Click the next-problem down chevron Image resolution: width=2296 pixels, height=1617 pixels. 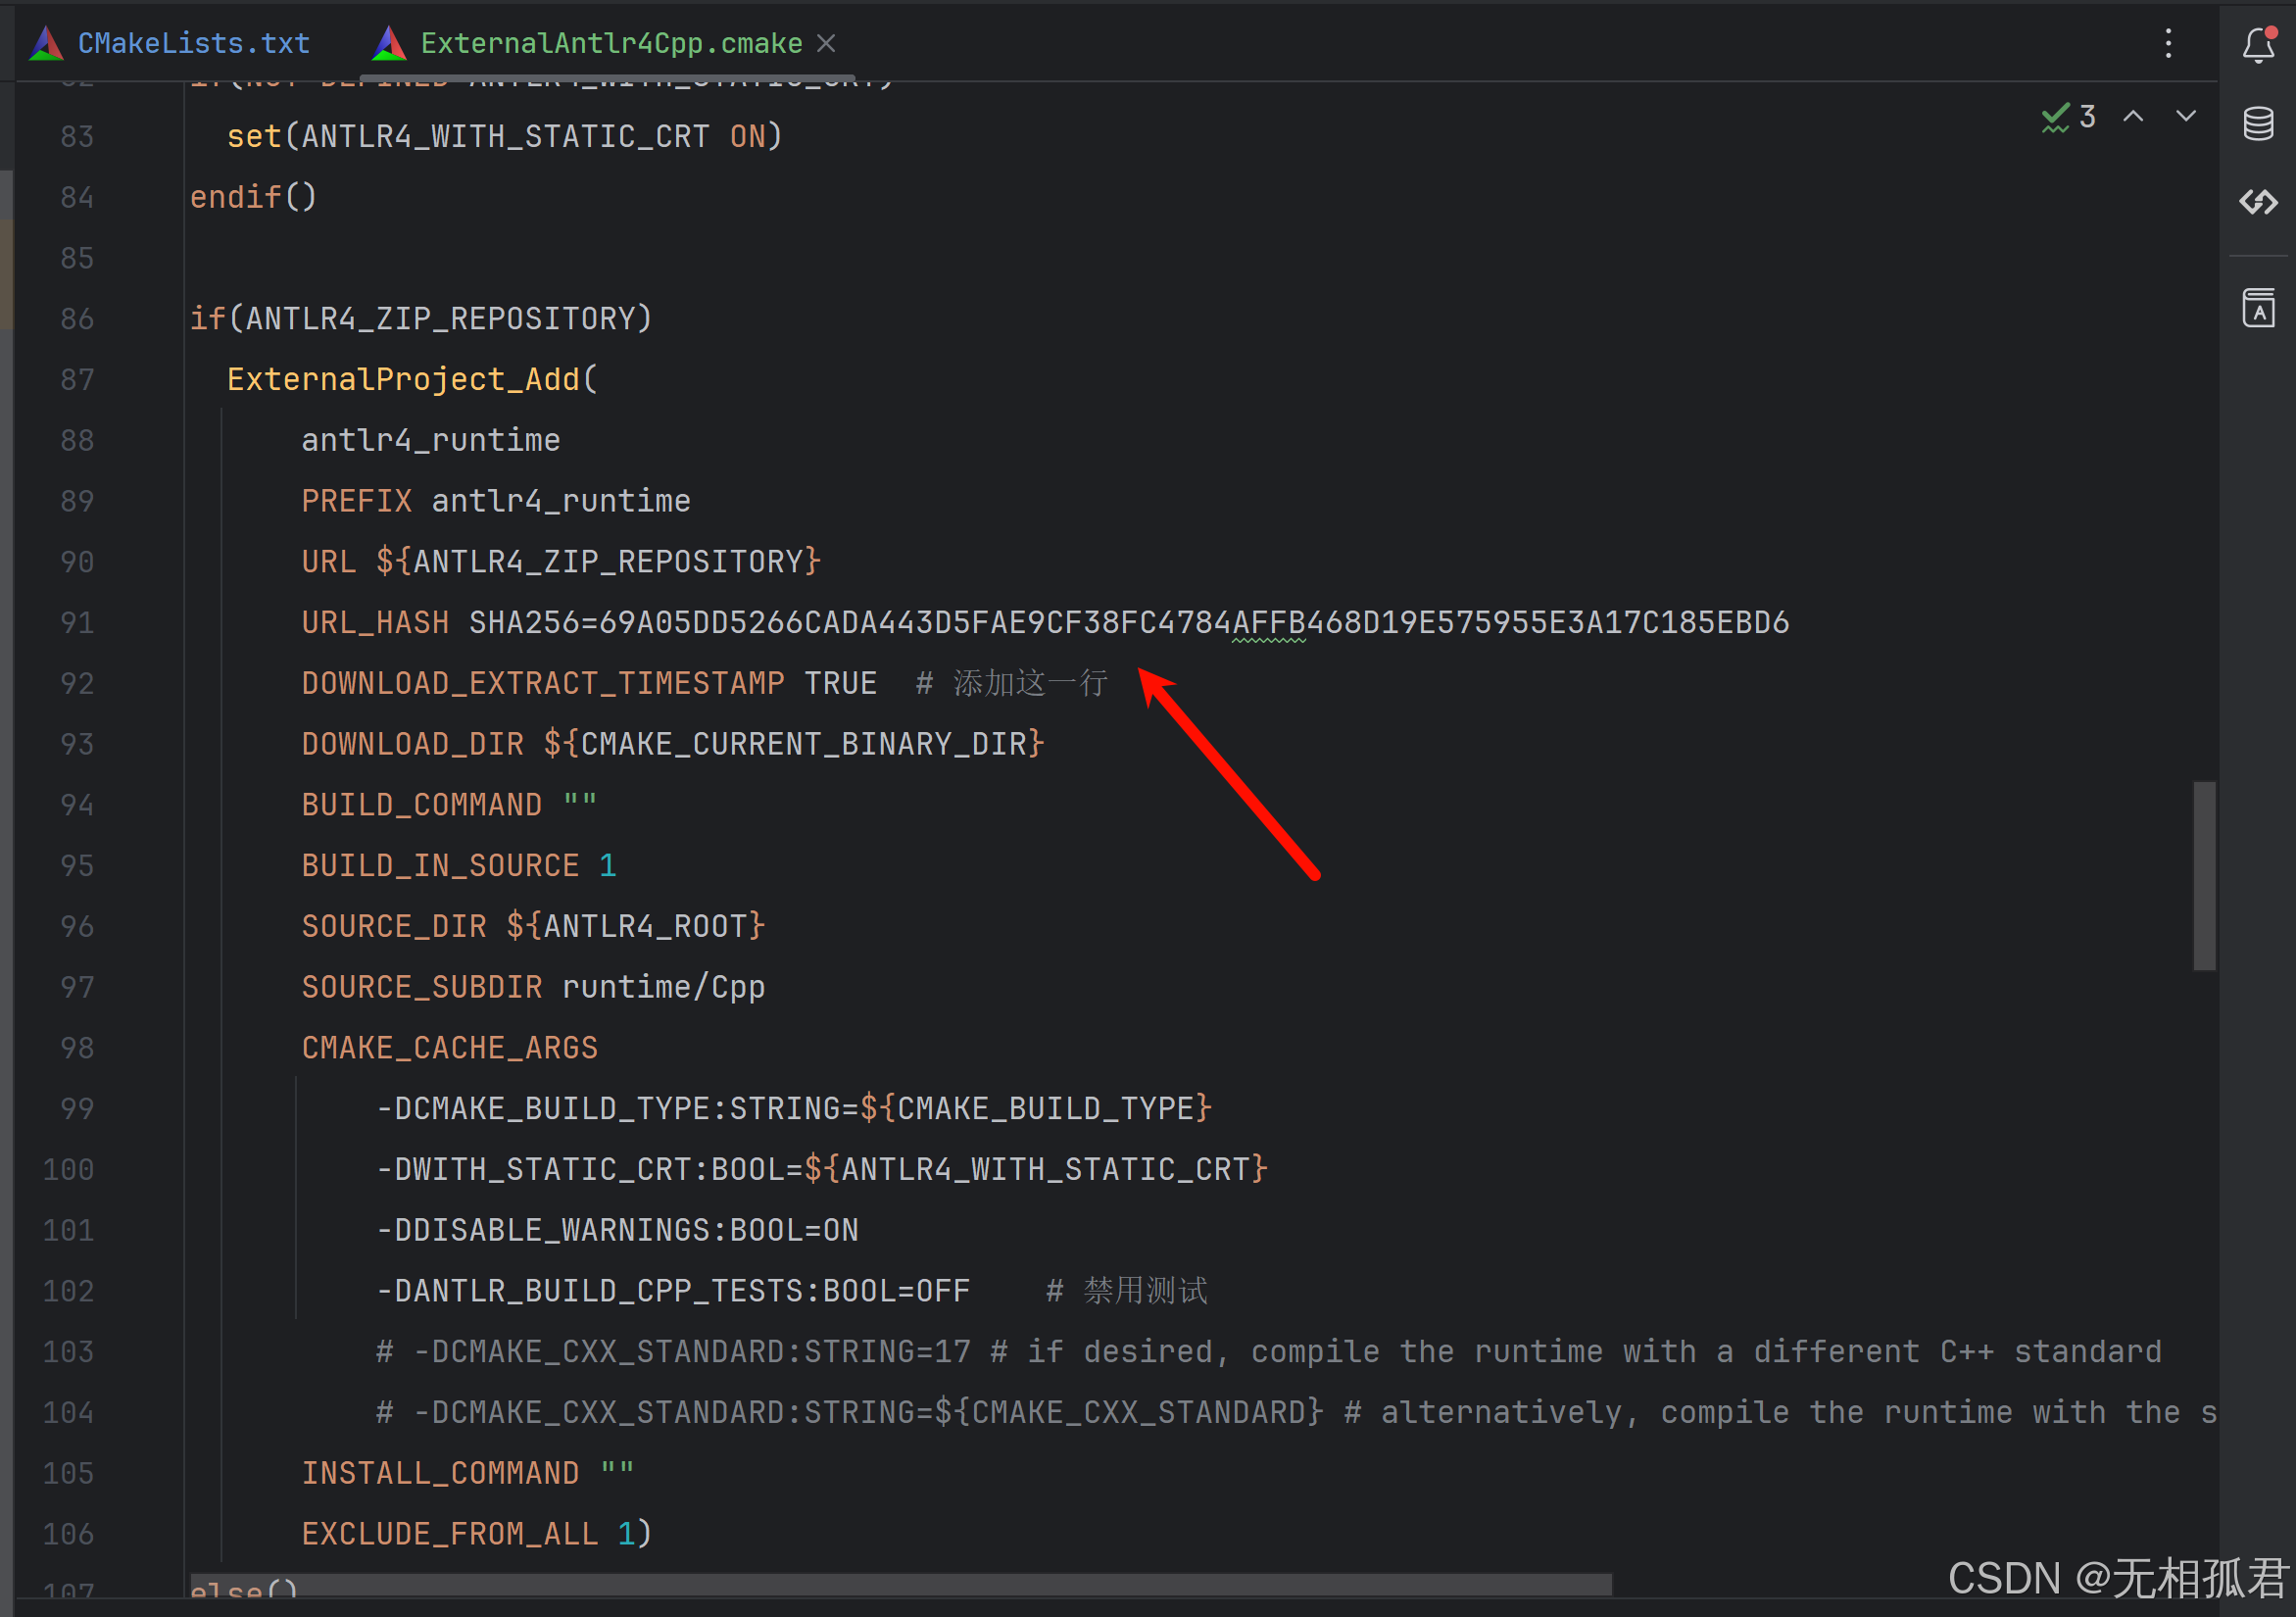coord(2185,117)
